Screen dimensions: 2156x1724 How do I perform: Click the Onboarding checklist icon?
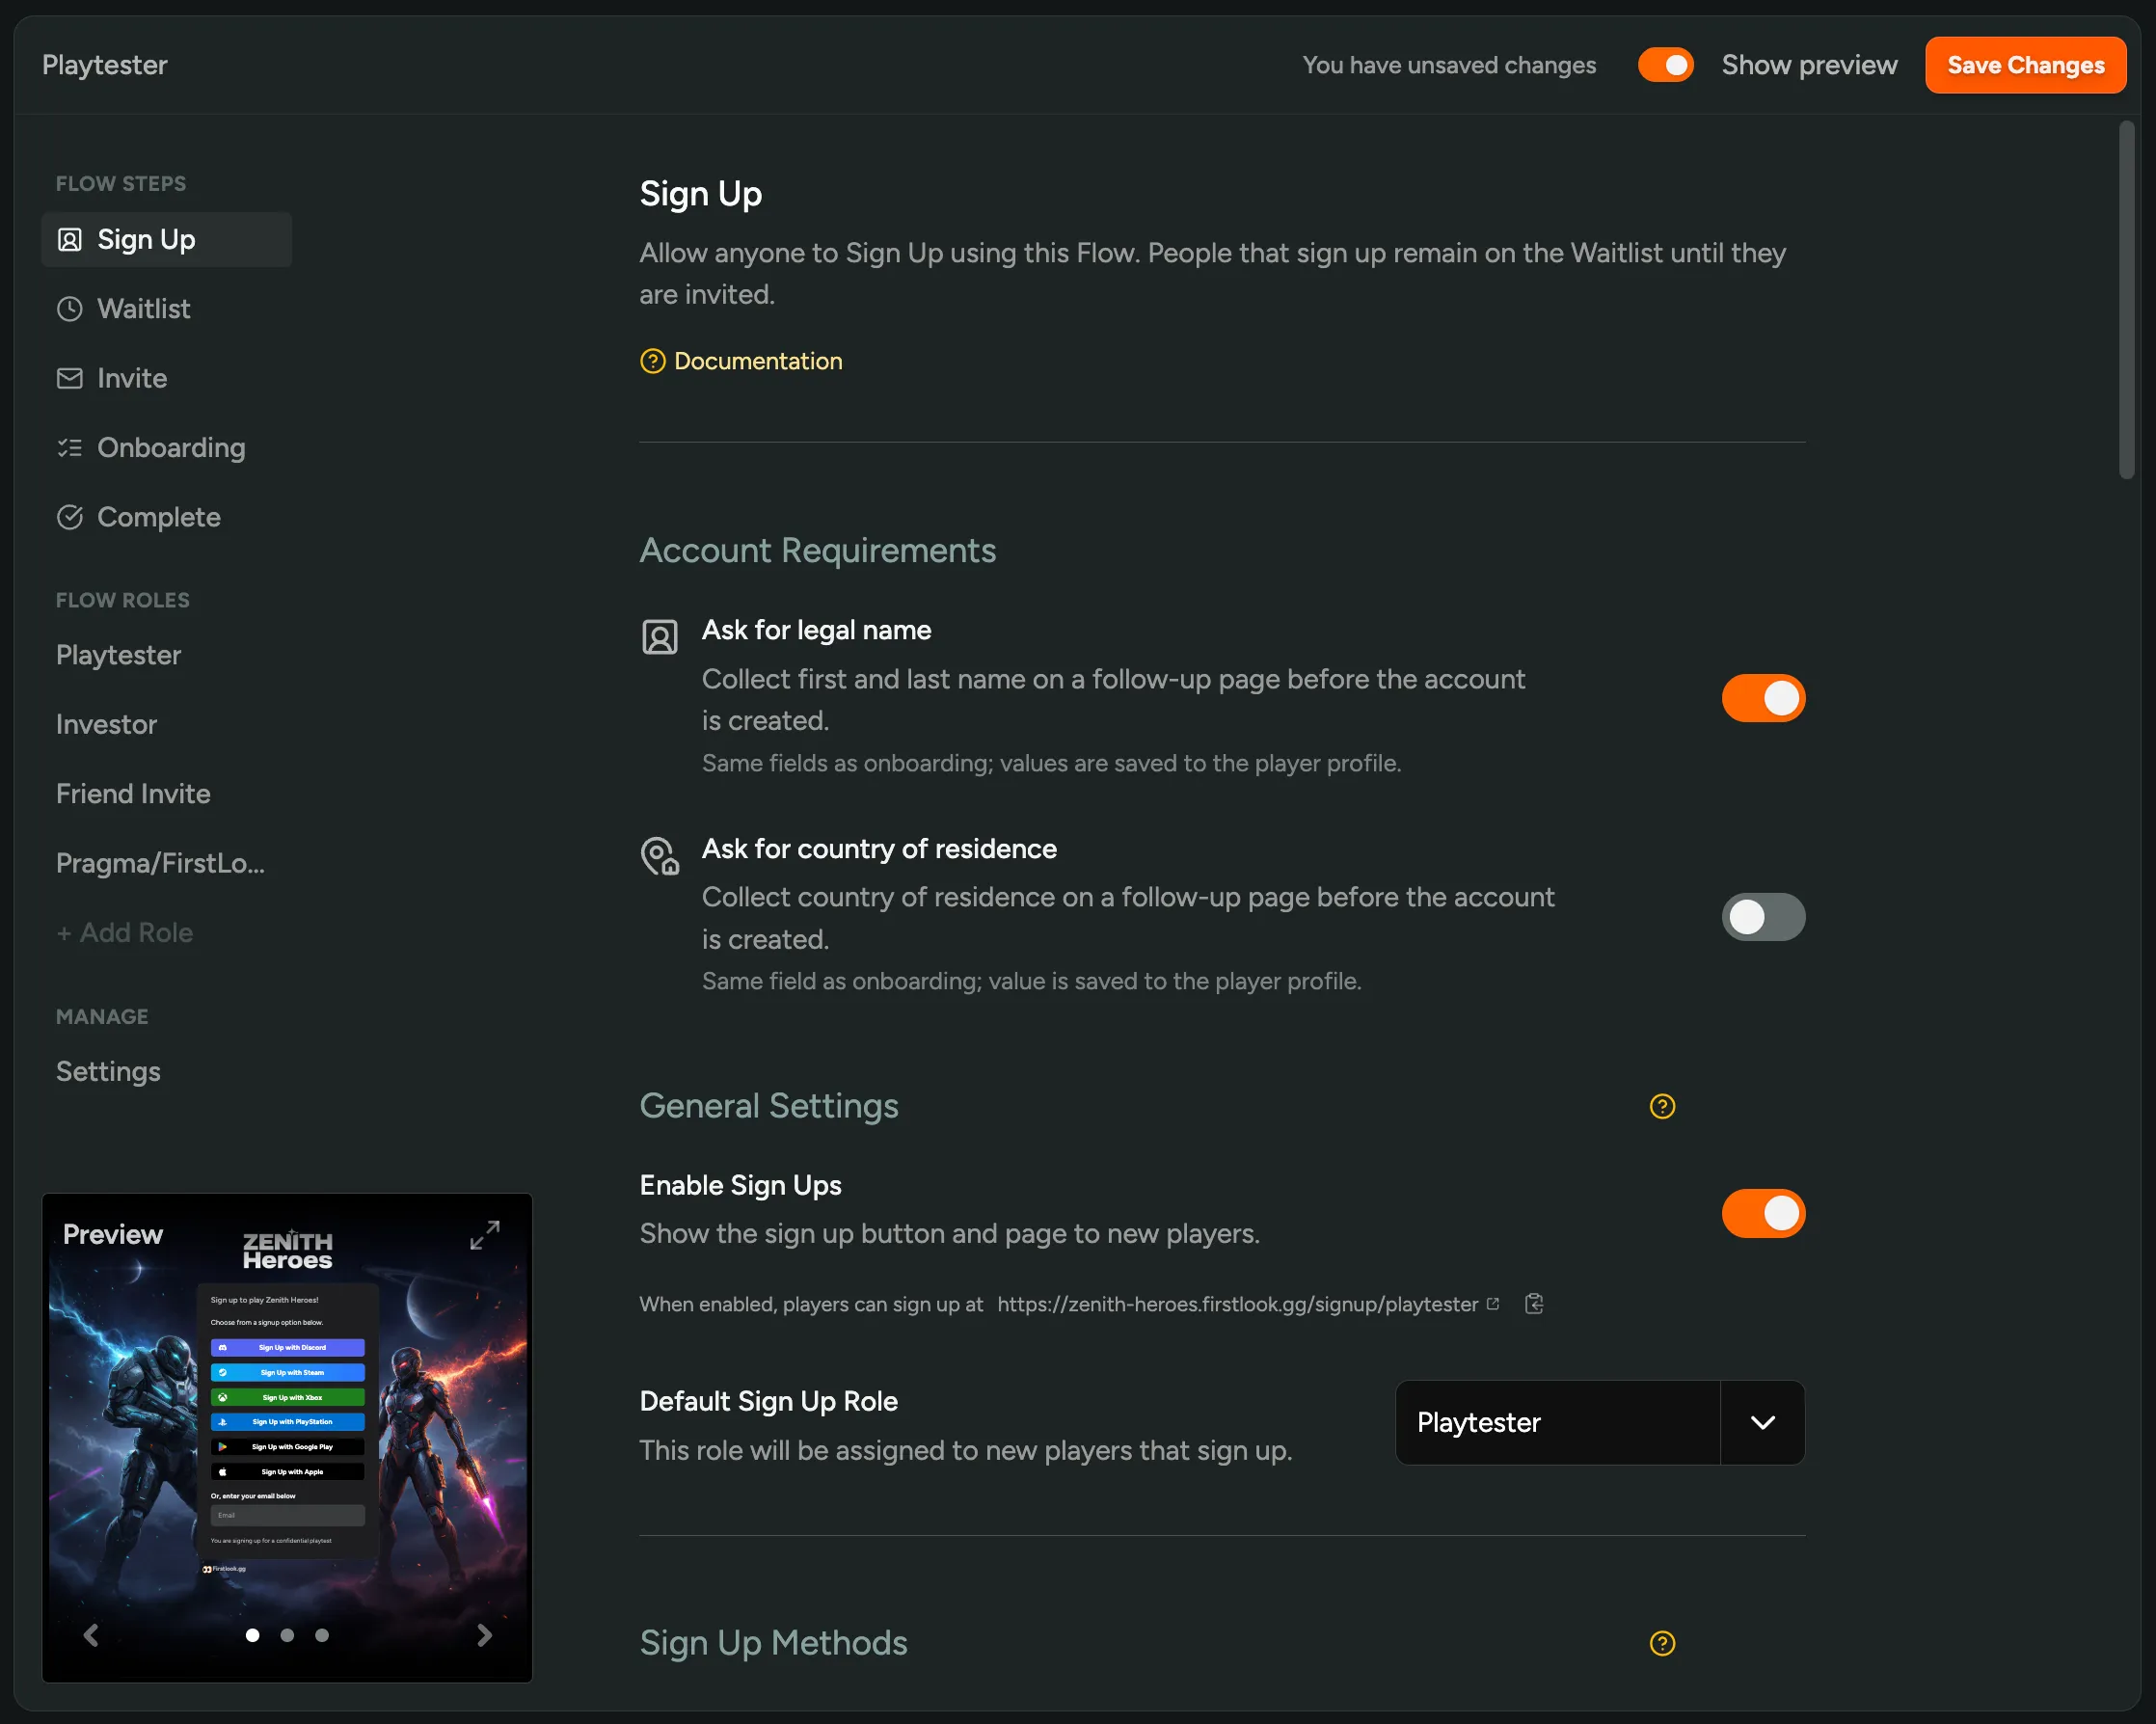69,448
